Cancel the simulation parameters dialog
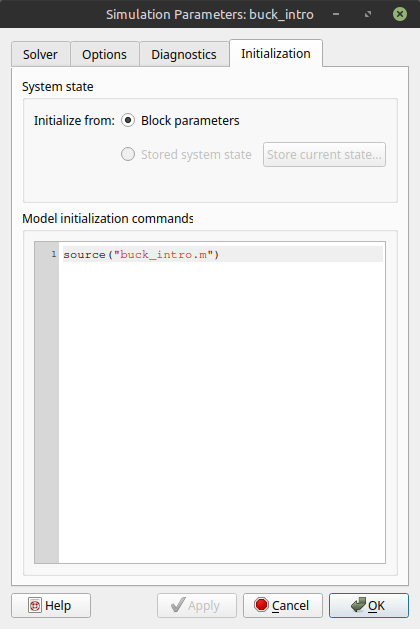 coord(283,605)
